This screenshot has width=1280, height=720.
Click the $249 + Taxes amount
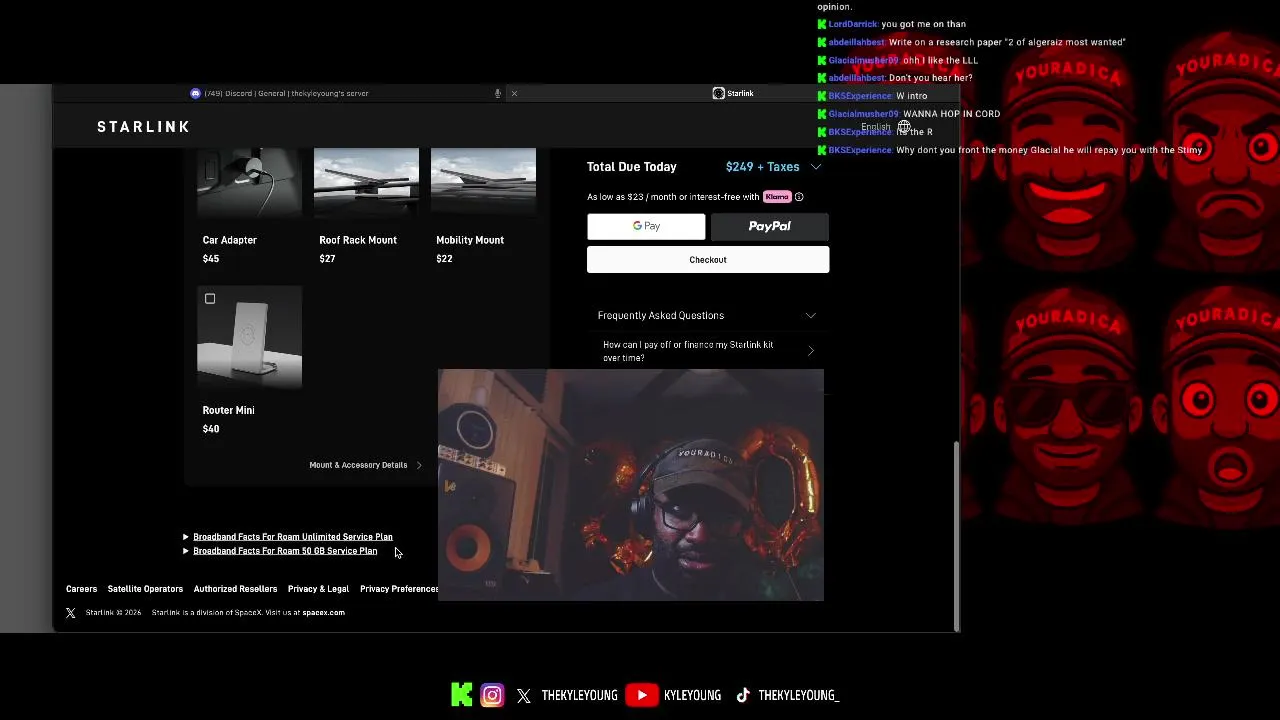click(x=762, y=167)
